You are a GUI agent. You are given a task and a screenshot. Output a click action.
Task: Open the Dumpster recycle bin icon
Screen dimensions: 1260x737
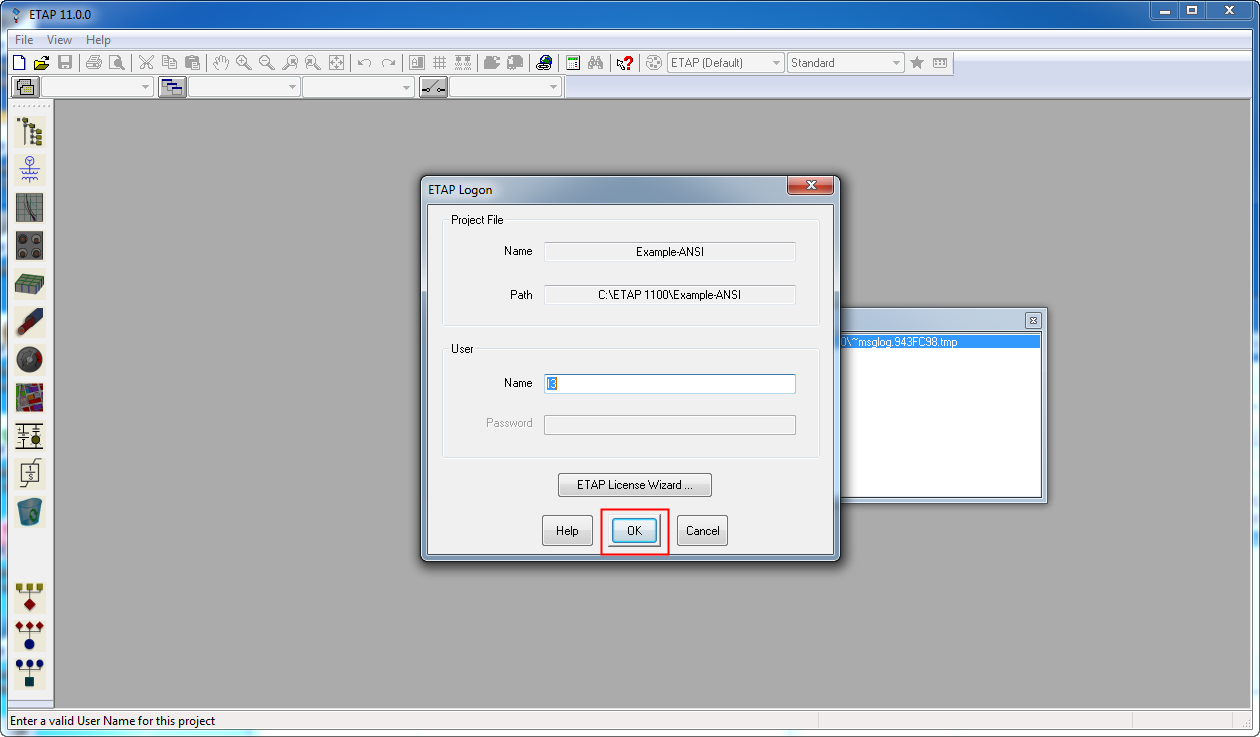pos(29,511)
